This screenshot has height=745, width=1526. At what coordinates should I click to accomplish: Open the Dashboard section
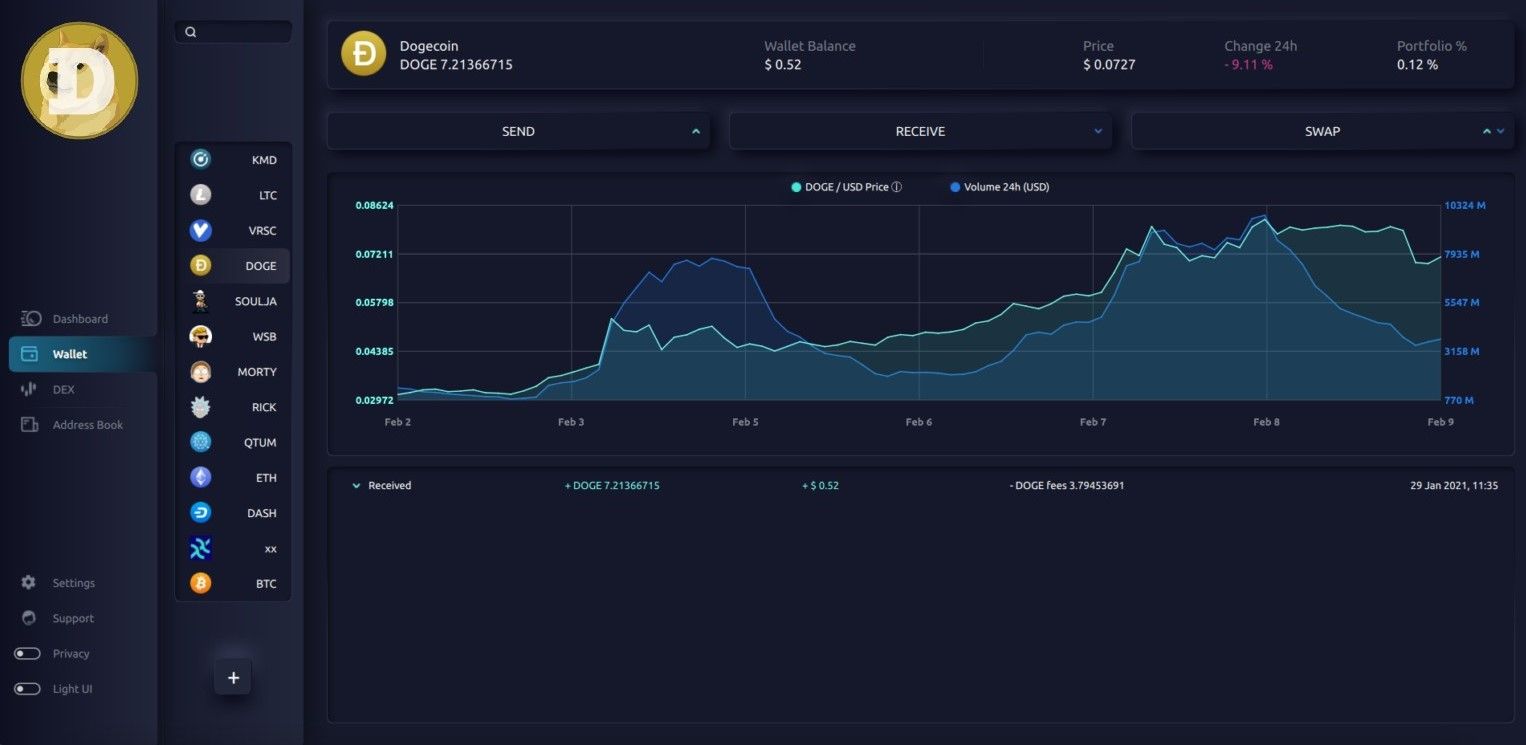80,319
